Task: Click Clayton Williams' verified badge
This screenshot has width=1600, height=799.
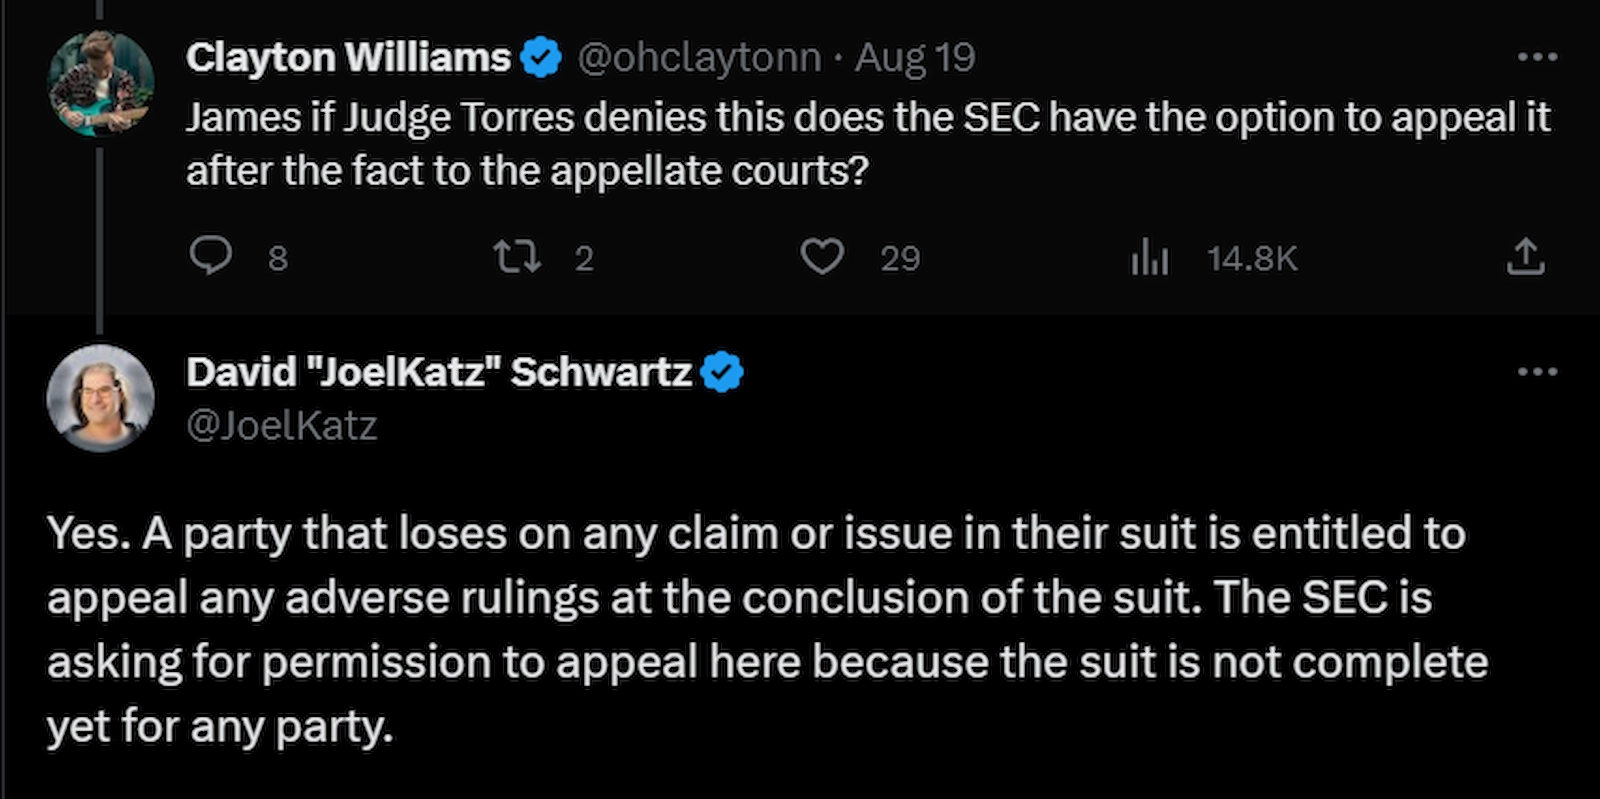Action: (541, 56)
